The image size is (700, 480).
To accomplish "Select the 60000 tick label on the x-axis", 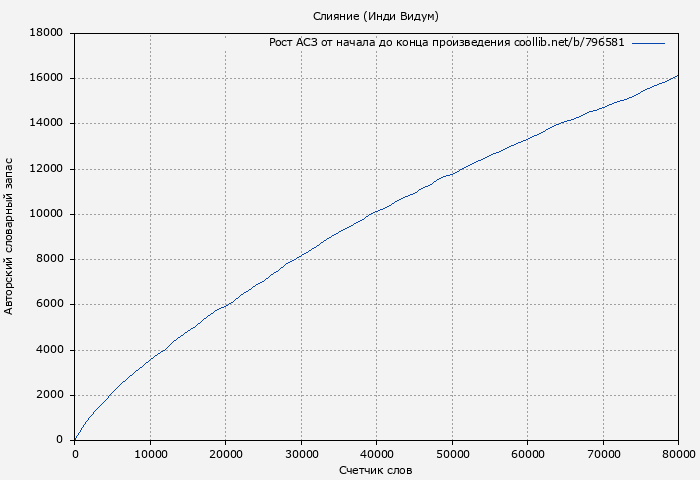I will [528, 454].
